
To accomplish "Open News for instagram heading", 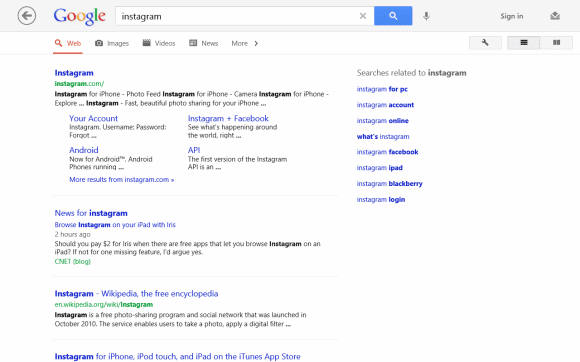I will click(91, 213).
